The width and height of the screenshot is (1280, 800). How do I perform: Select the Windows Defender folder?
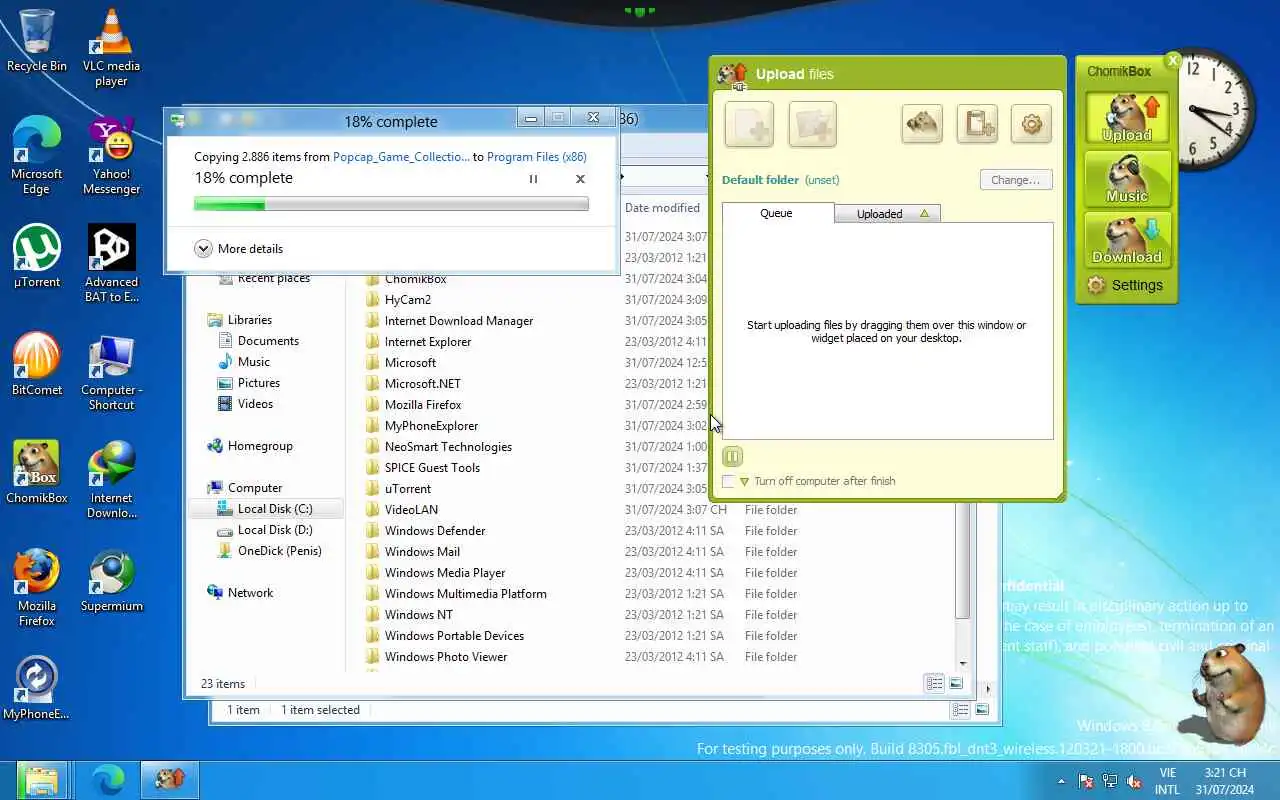tap(425, 531)
